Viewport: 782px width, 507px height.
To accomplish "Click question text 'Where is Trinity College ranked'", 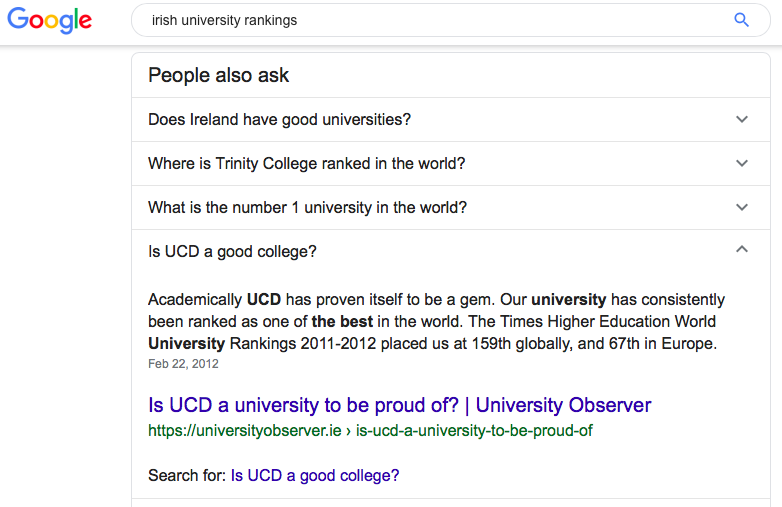I will point(306,164).
